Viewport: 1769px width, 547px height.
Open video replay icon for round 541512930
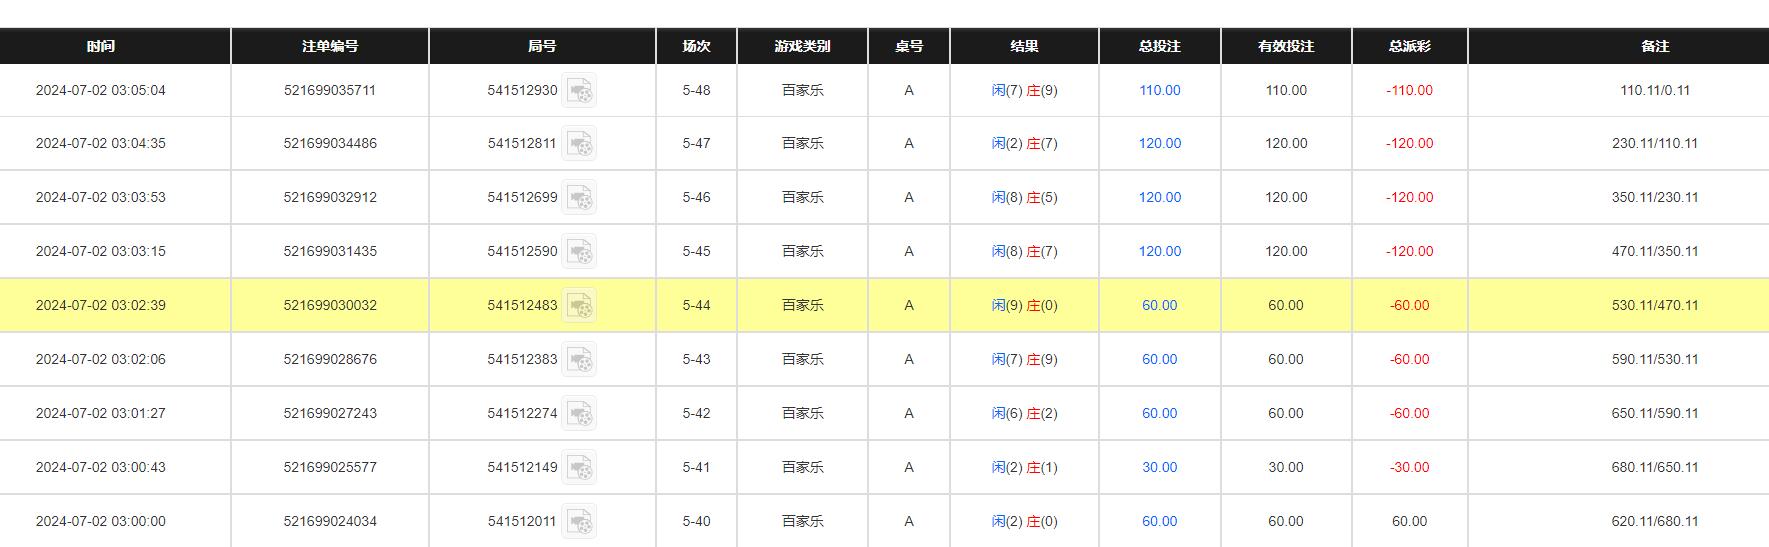[x=579, y=91]
